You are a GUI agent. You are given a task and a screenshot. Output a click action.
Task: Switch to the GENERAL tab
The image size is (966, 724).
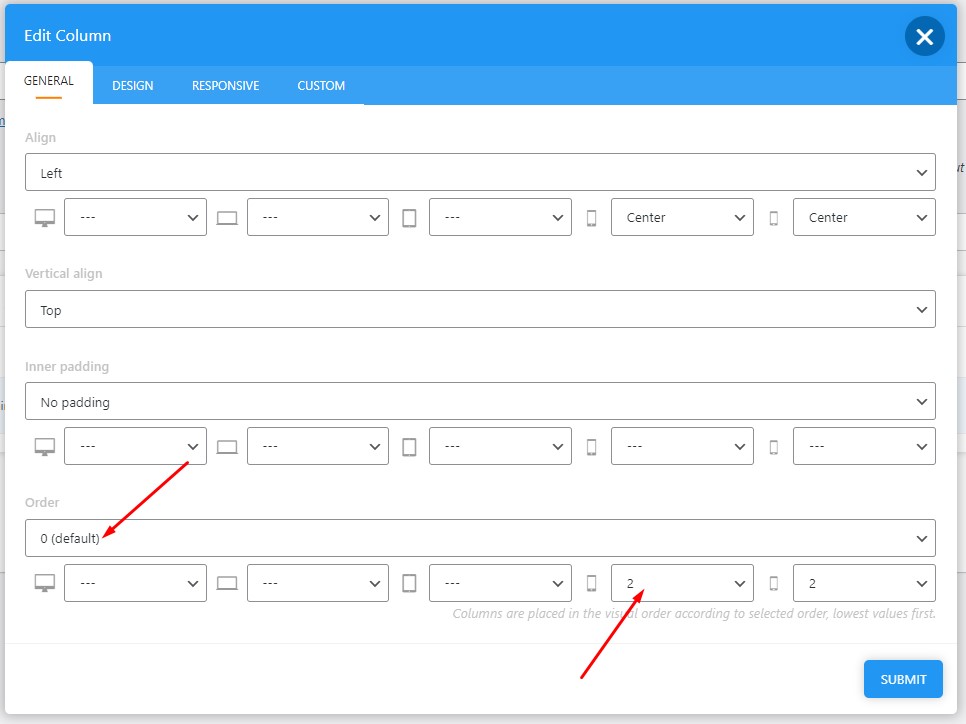(49, 81)
